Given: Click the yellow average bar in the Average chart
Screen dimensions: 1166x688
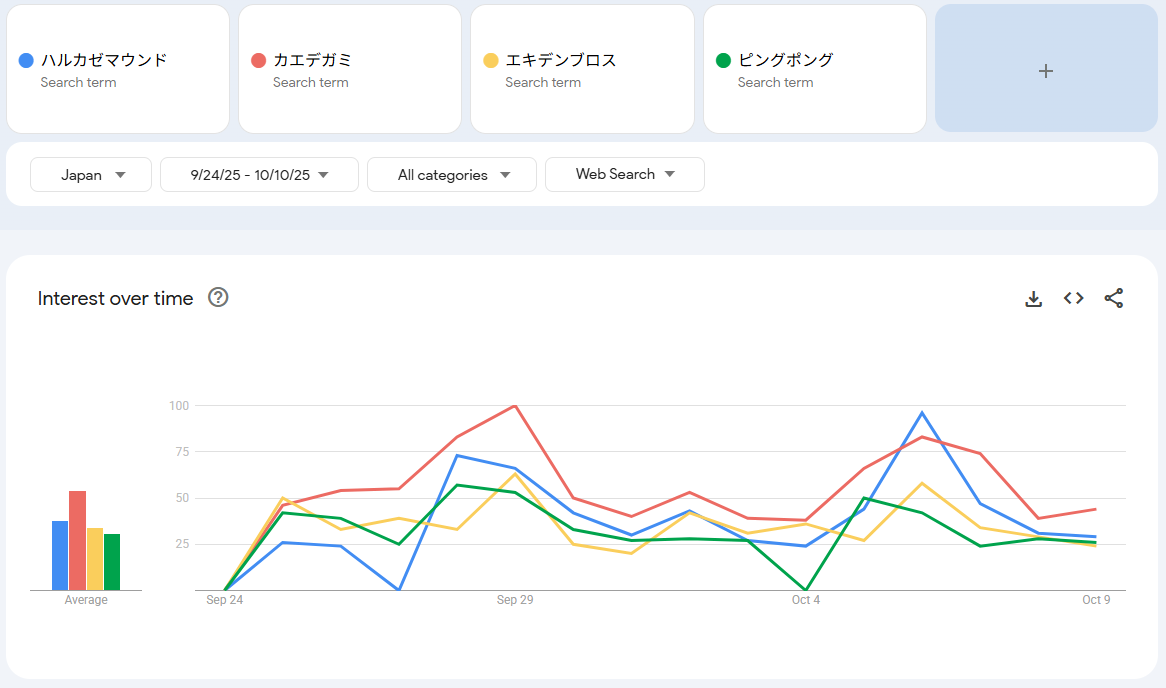Looking at the screenshot, I should coord(95,559).
